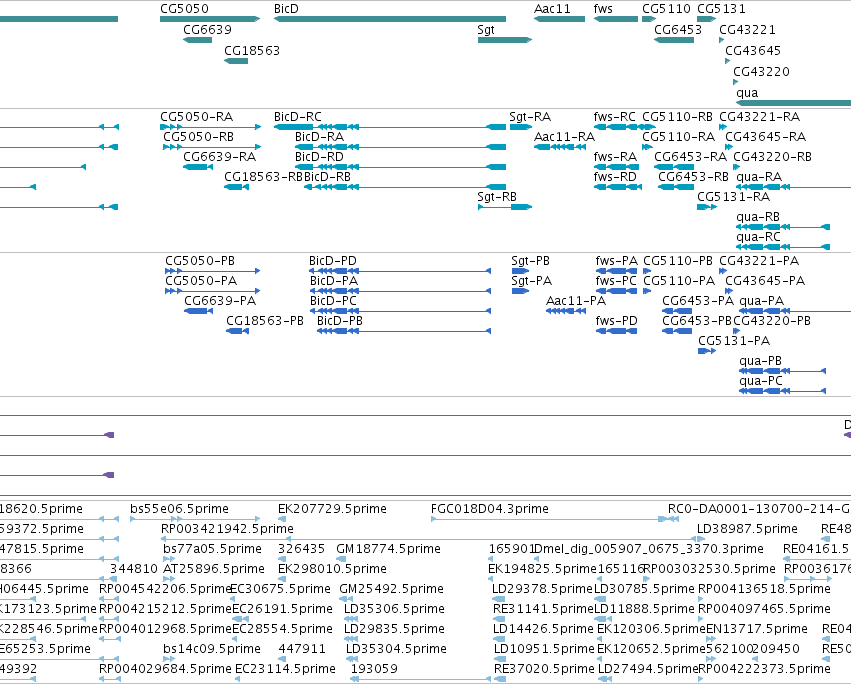Select the Aac11 gene label
Screen dimensions: 851x684
tap(552, 9)
